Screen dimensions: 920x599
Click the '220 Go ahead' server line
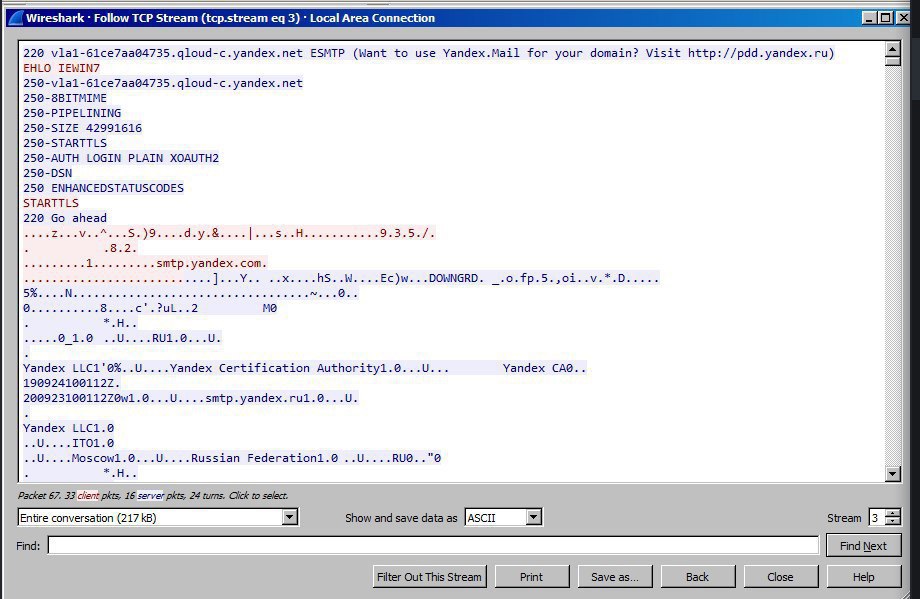(65, 218)
